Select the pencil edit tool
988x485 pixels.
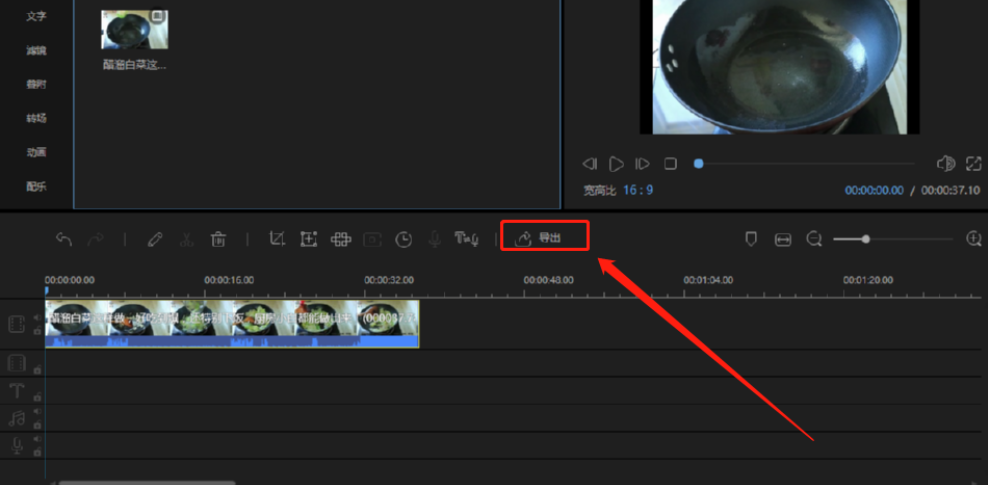(154, 239)
